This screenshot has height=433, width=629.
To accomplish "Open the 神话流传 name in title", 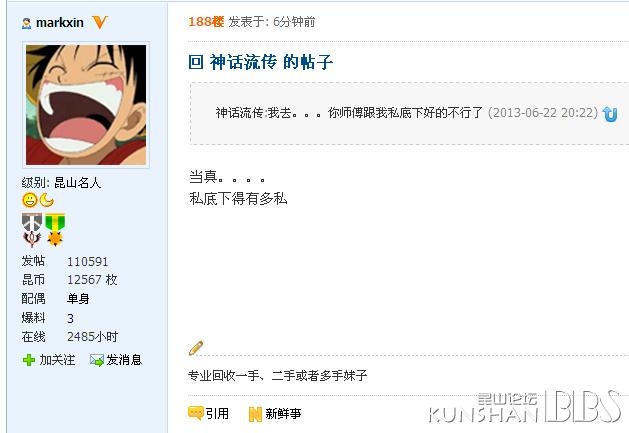I will coord(243,62).
